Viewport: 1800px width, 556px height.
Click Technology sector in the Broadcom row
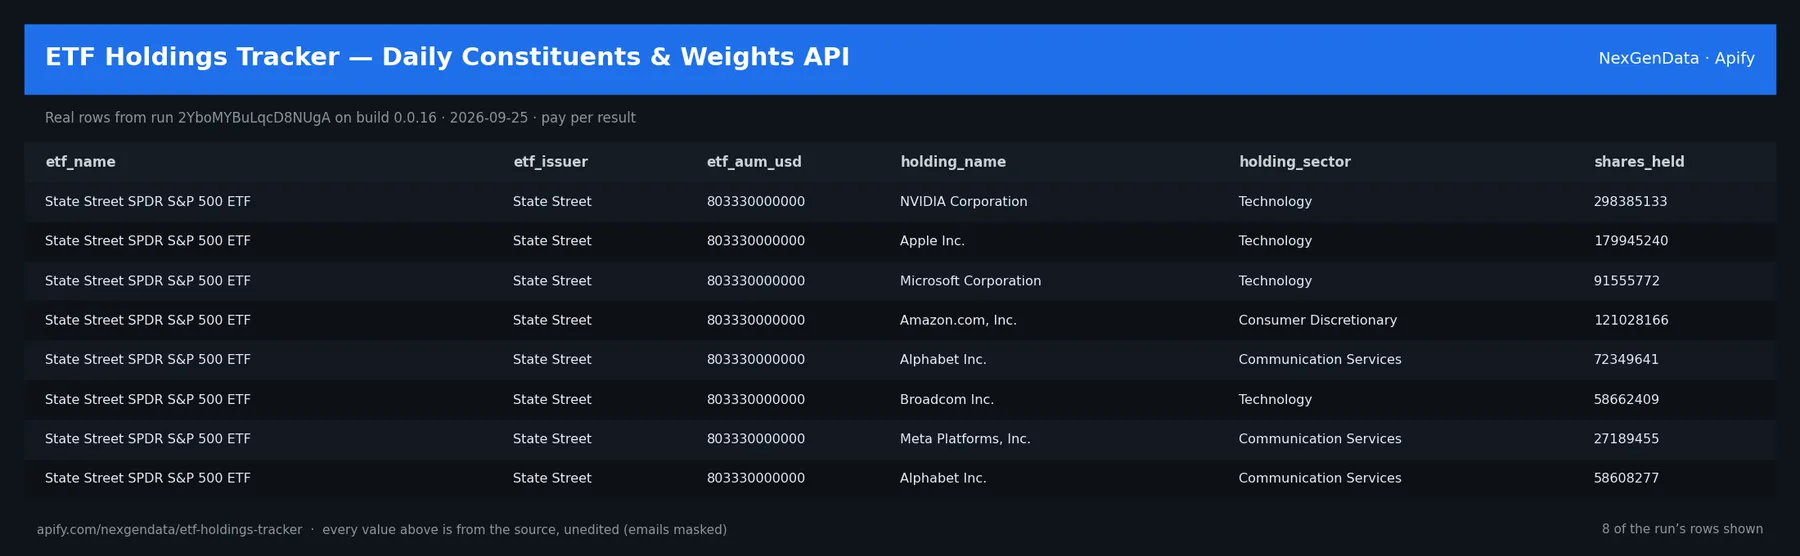(1275, 399)
